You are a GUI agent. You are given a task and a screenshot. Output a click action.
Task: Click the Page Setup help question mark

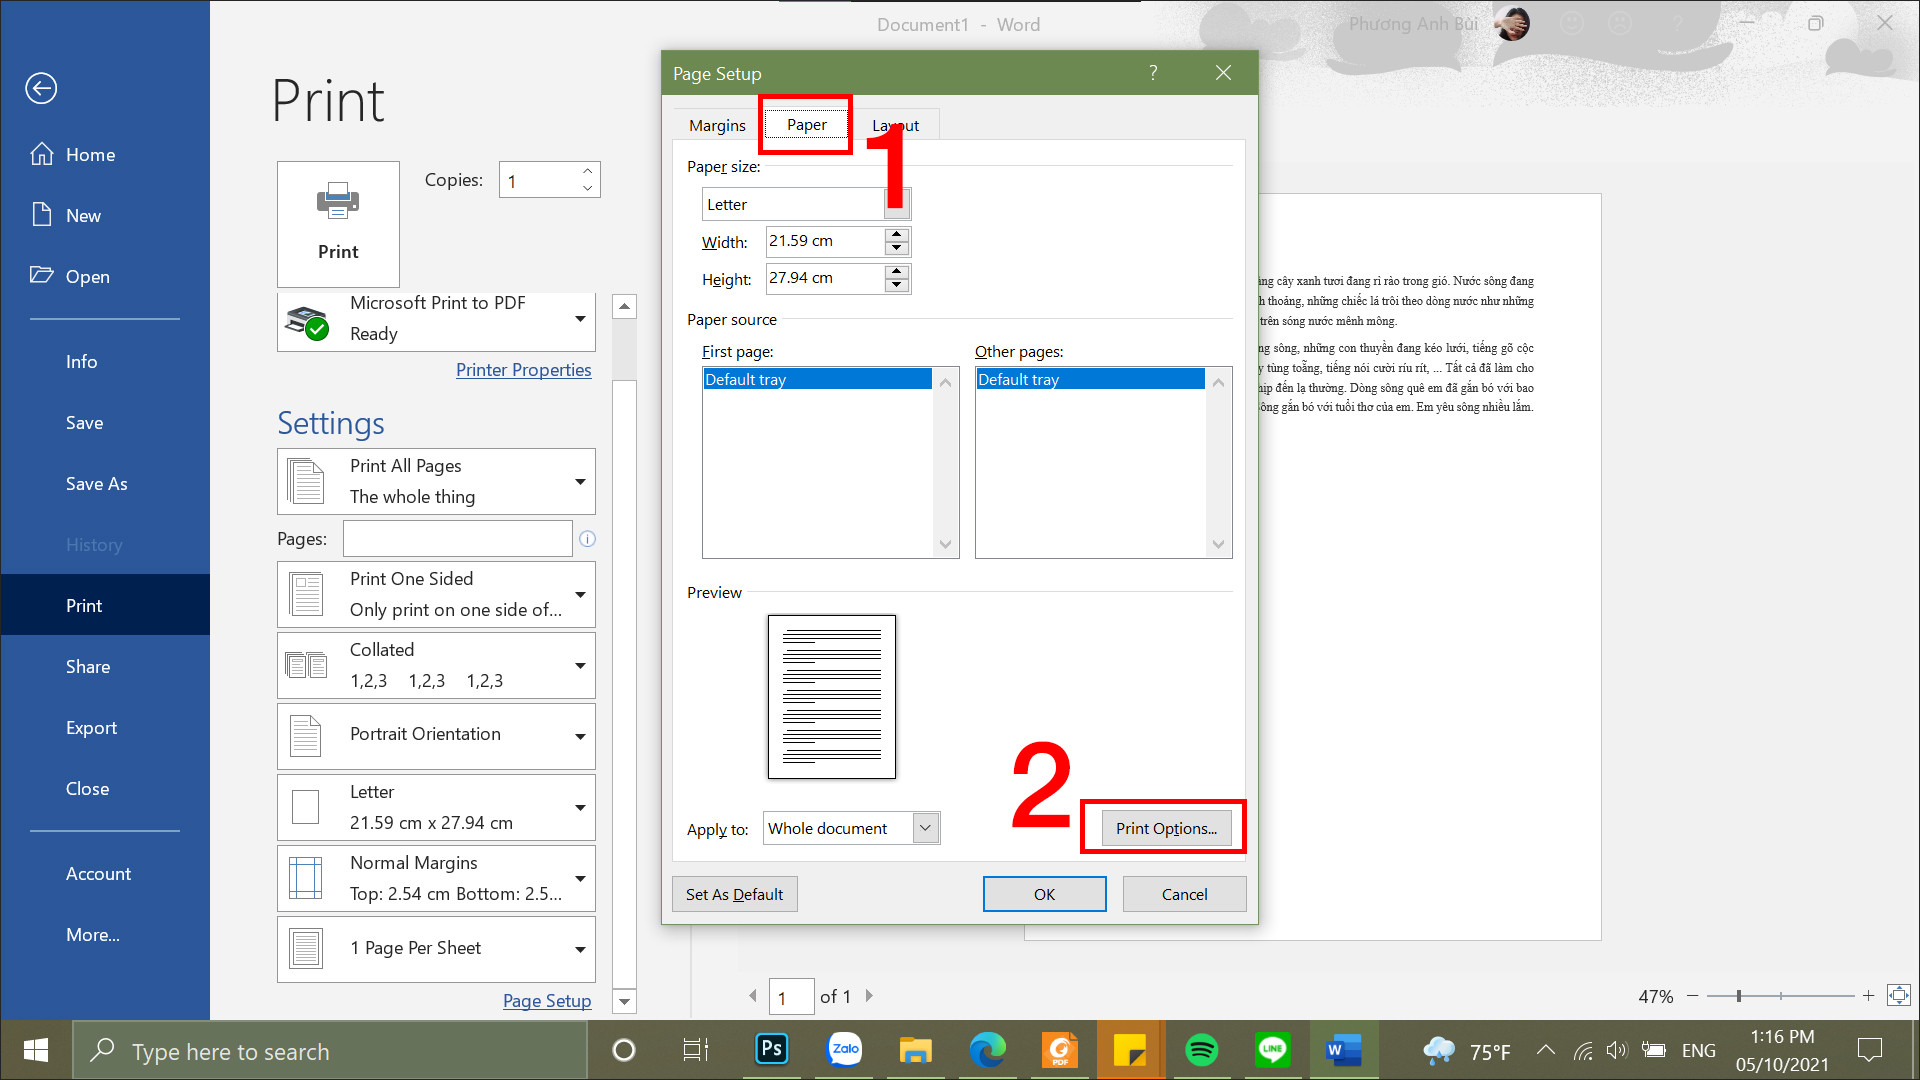tap(1153, 73)
